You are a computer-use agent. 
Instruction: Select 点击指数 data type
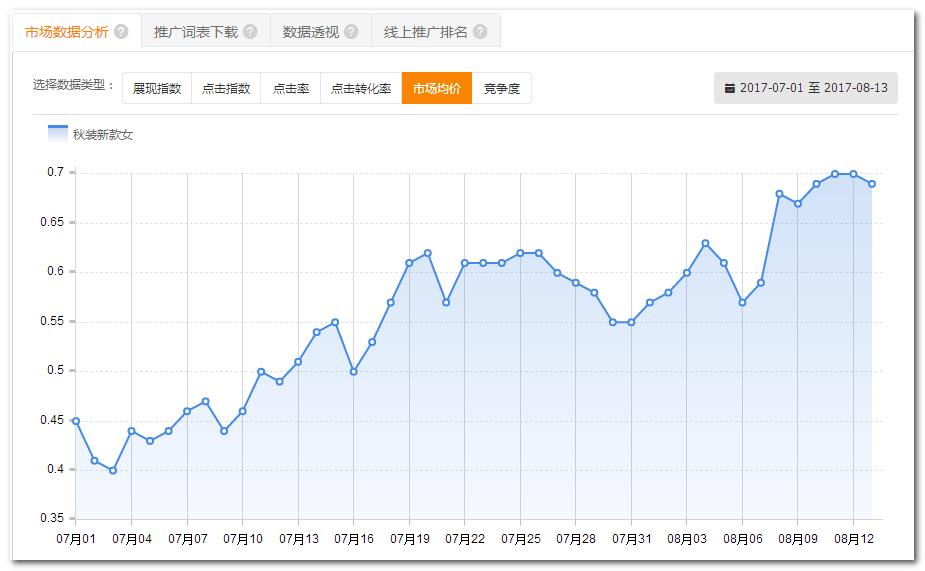pos(226,88)
